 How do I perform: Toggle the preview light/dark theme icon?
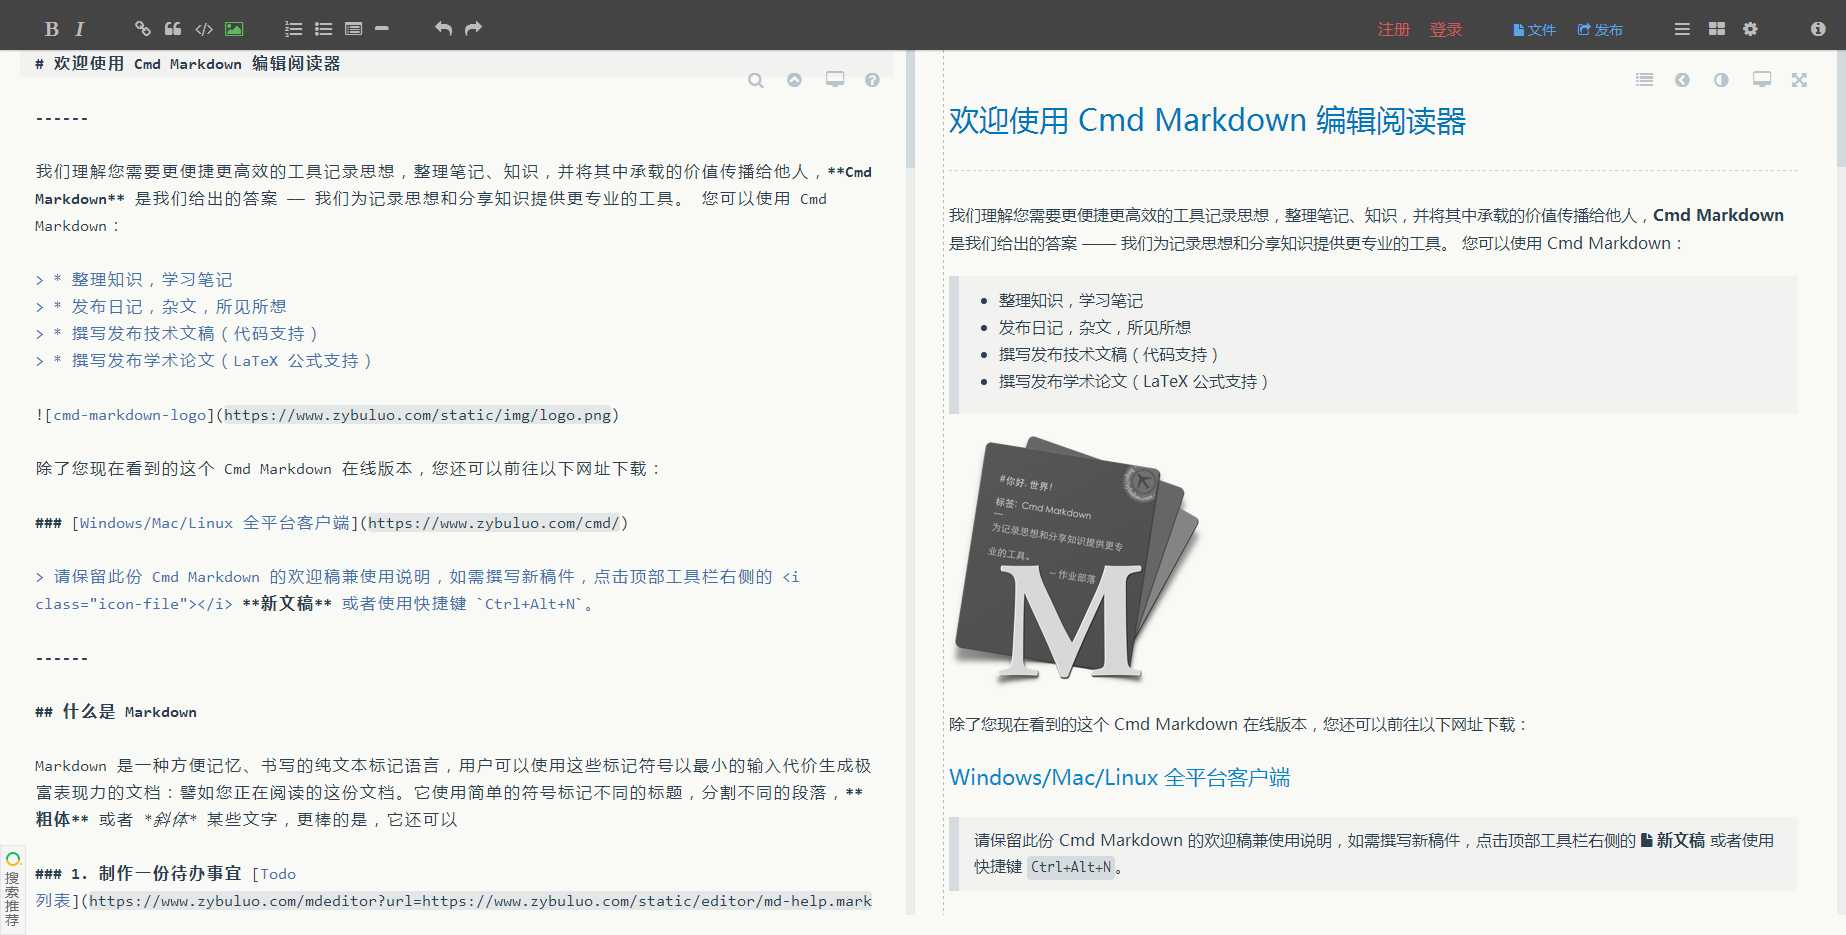pyautogui.click(x=1721, y=80)
